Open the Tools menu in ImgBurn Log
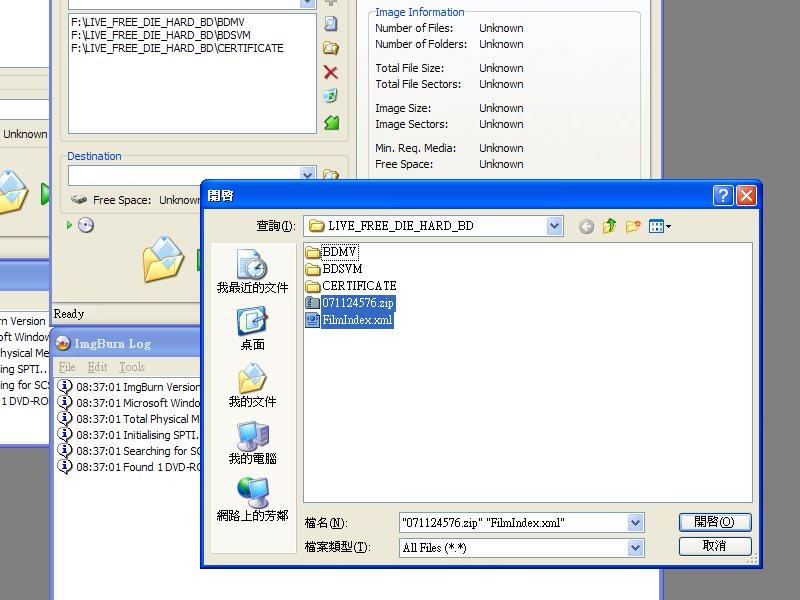Viewport: 800px width, 600px height. [132, 367]
